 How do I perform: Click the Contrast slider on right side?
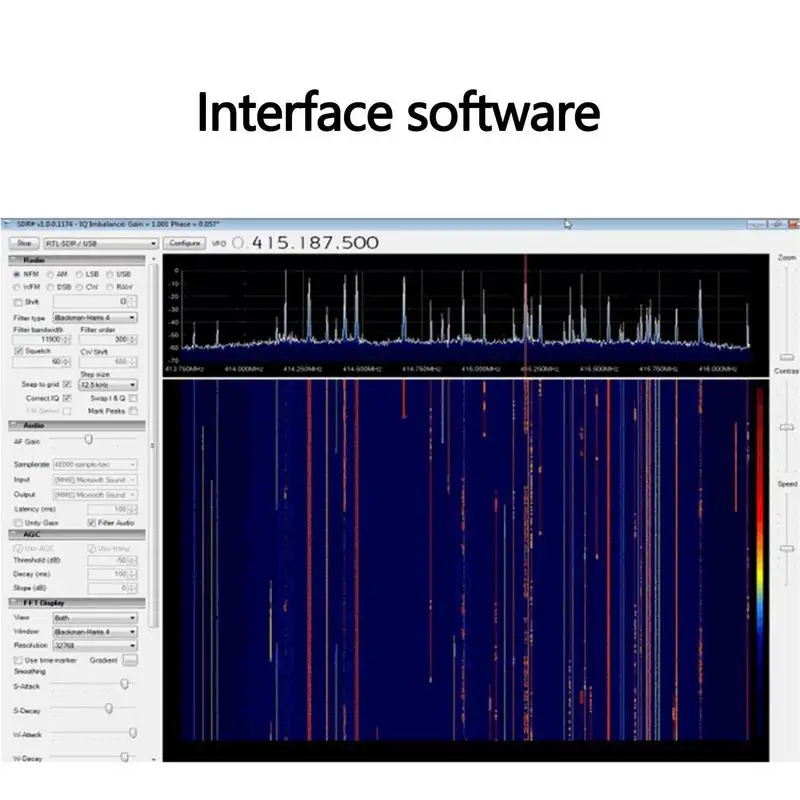pyautogui.click(x=787, y=427)
